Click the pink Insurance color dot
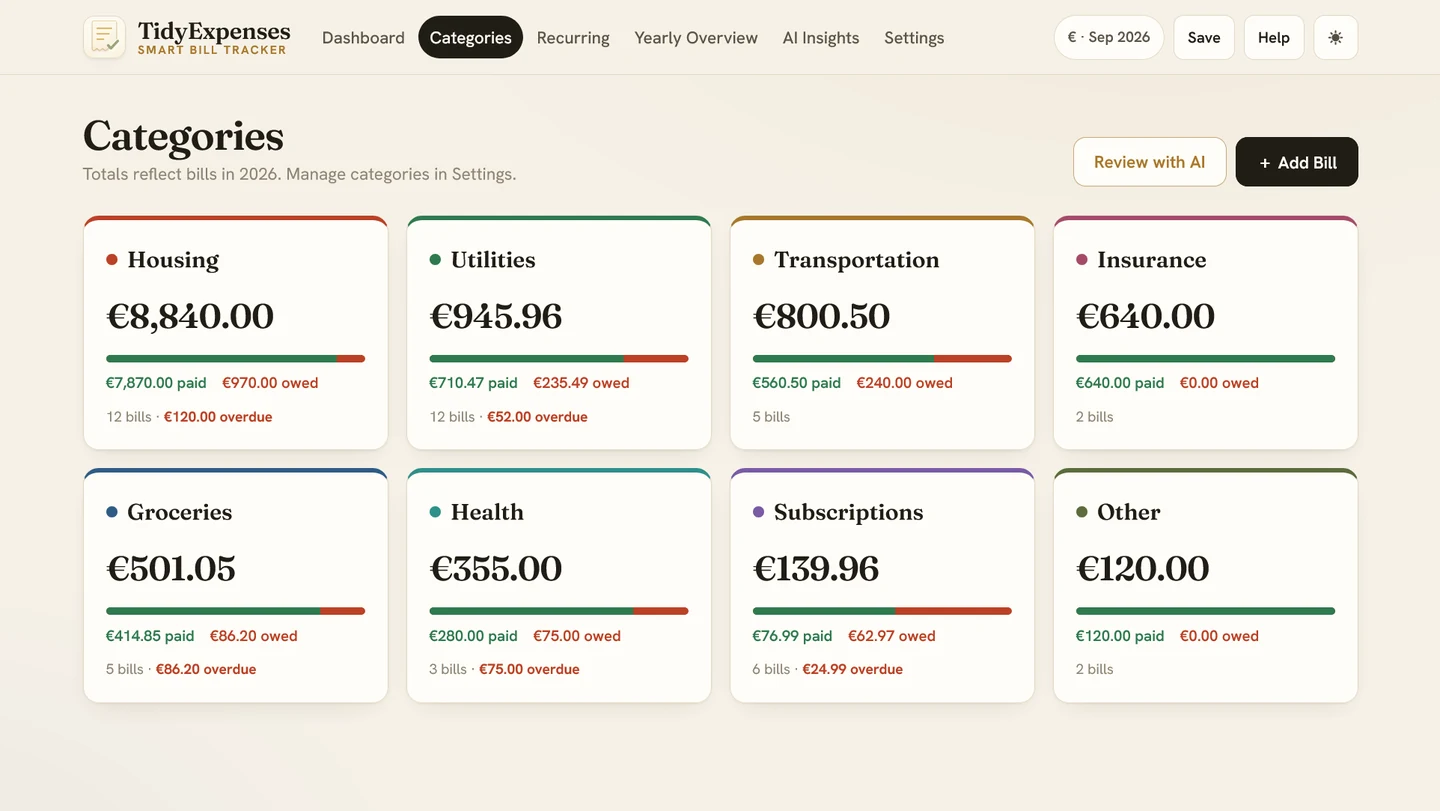 (1082, 260)
